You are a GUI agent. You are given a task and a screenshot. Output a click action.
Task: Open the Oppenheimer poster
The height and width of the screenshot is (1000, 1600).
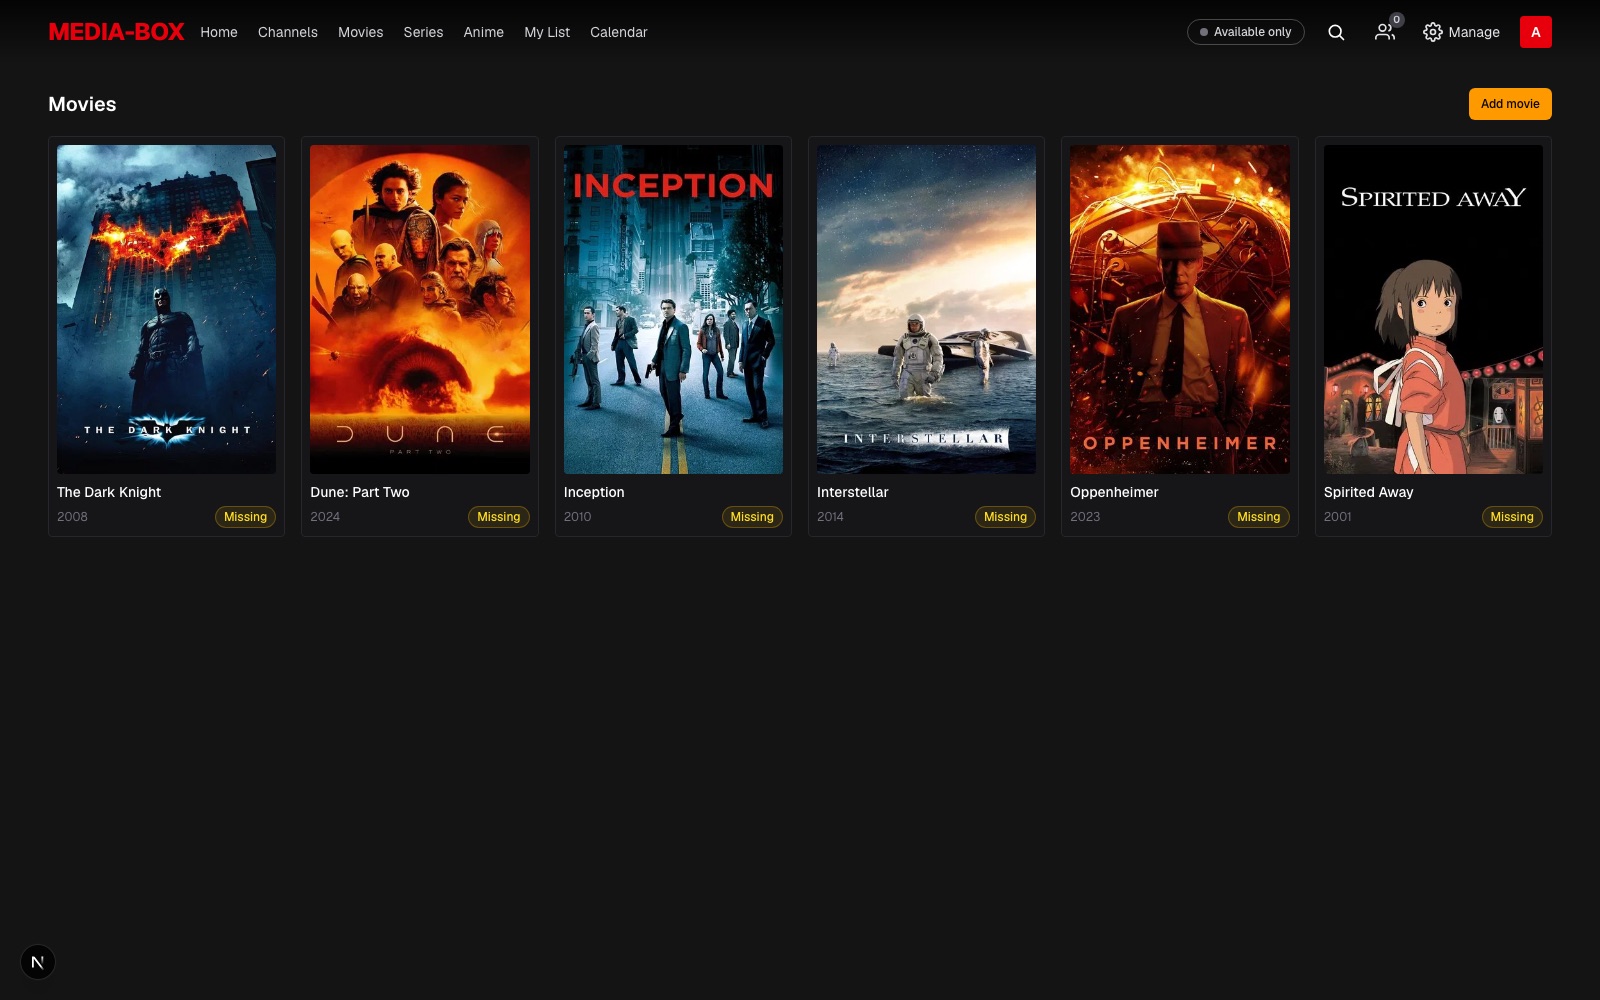click(1180, 309)
